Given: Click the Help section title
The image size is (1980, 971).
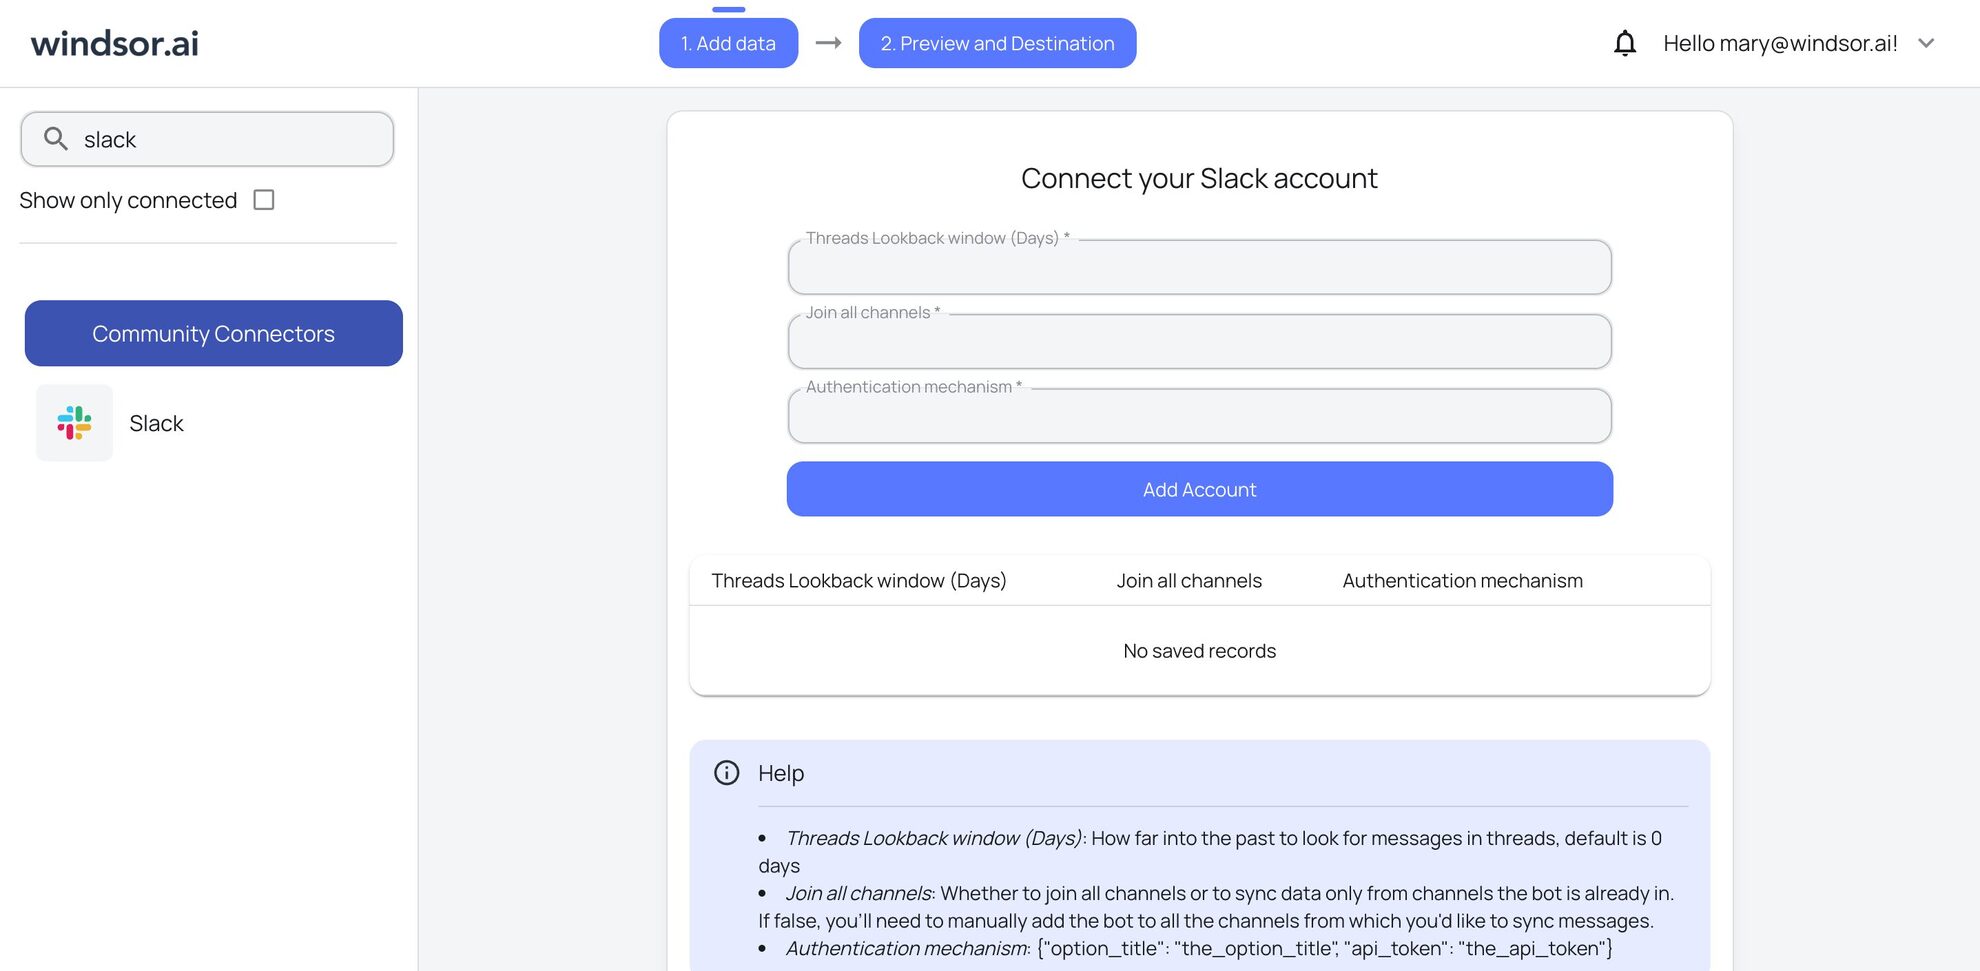Looking at the screenshot, I should point(781,773).
